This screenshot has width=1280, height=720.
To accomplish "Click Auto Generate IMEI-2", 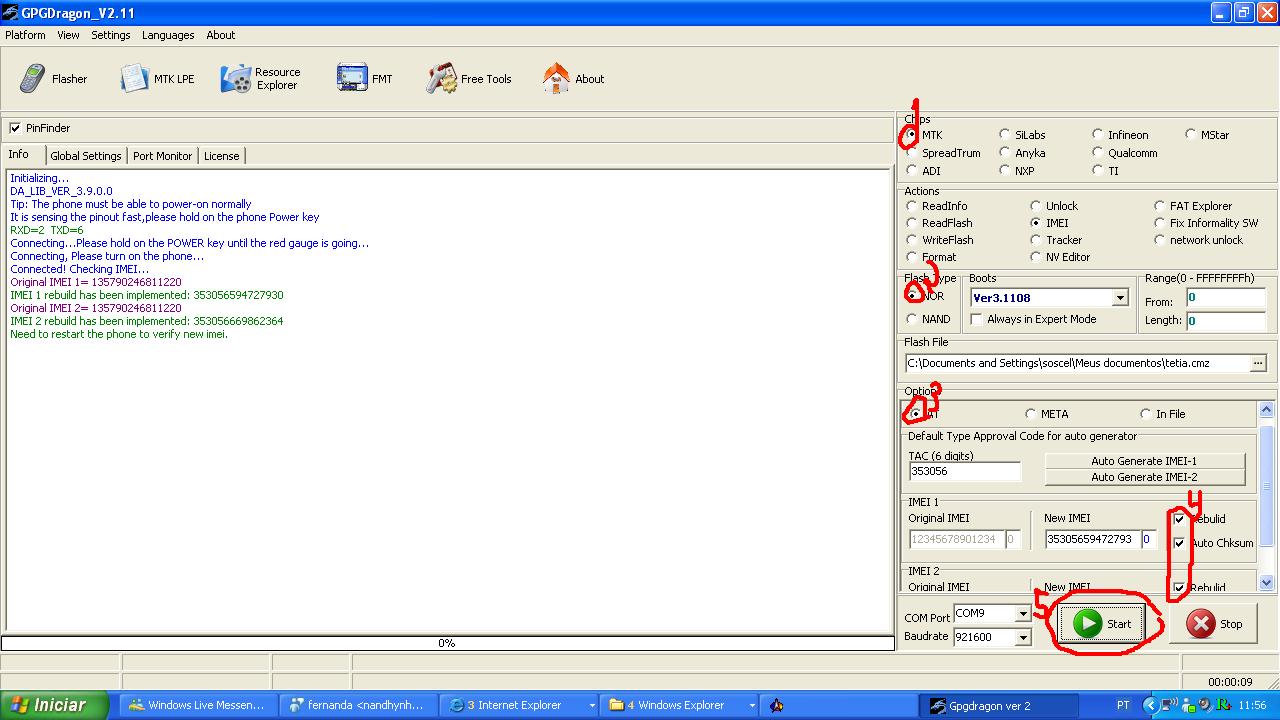I will (1144, 477).
